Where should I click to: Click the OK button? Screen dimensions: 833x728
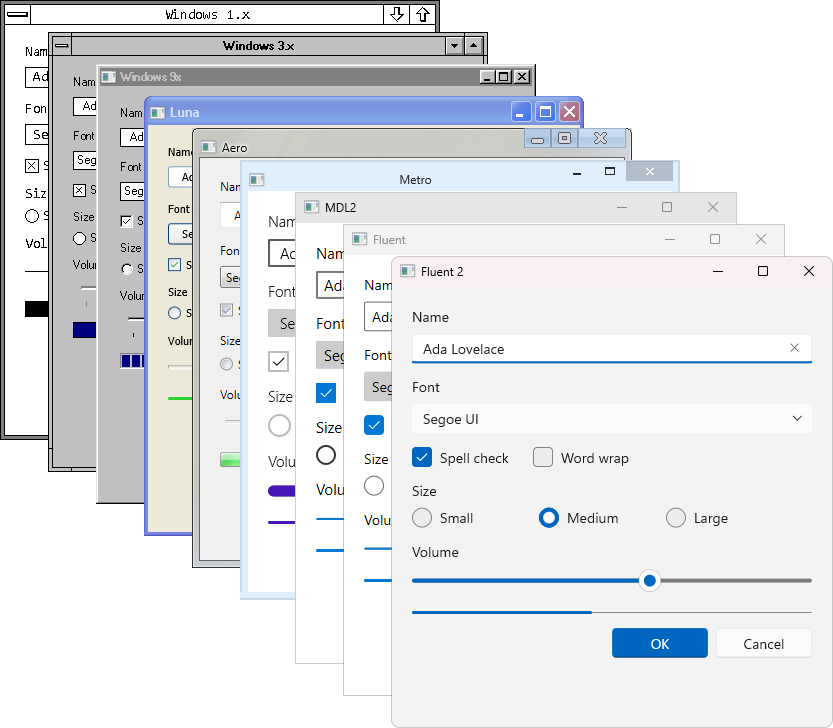click(660, 644)
